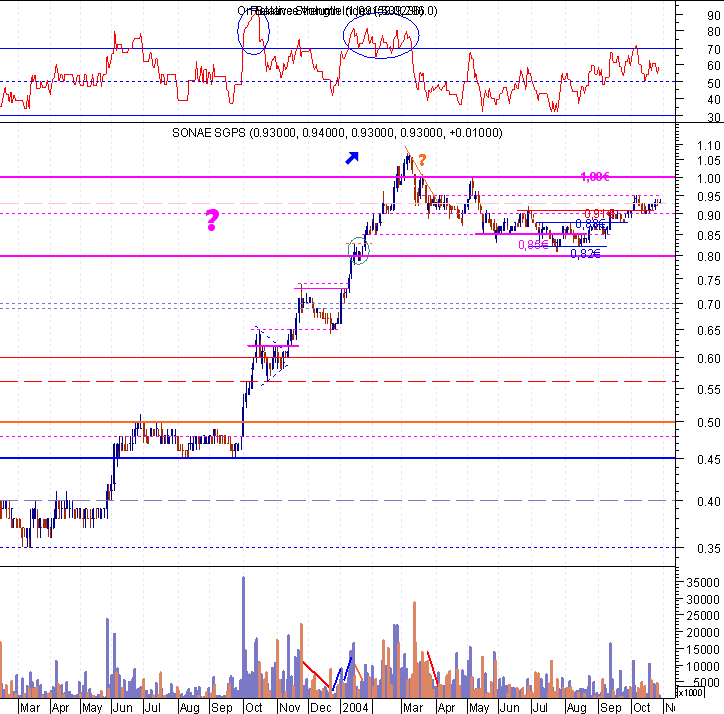Click the magenta 0,85€ support annotation
The image size is (724, 714).
(x=533, y=244)
